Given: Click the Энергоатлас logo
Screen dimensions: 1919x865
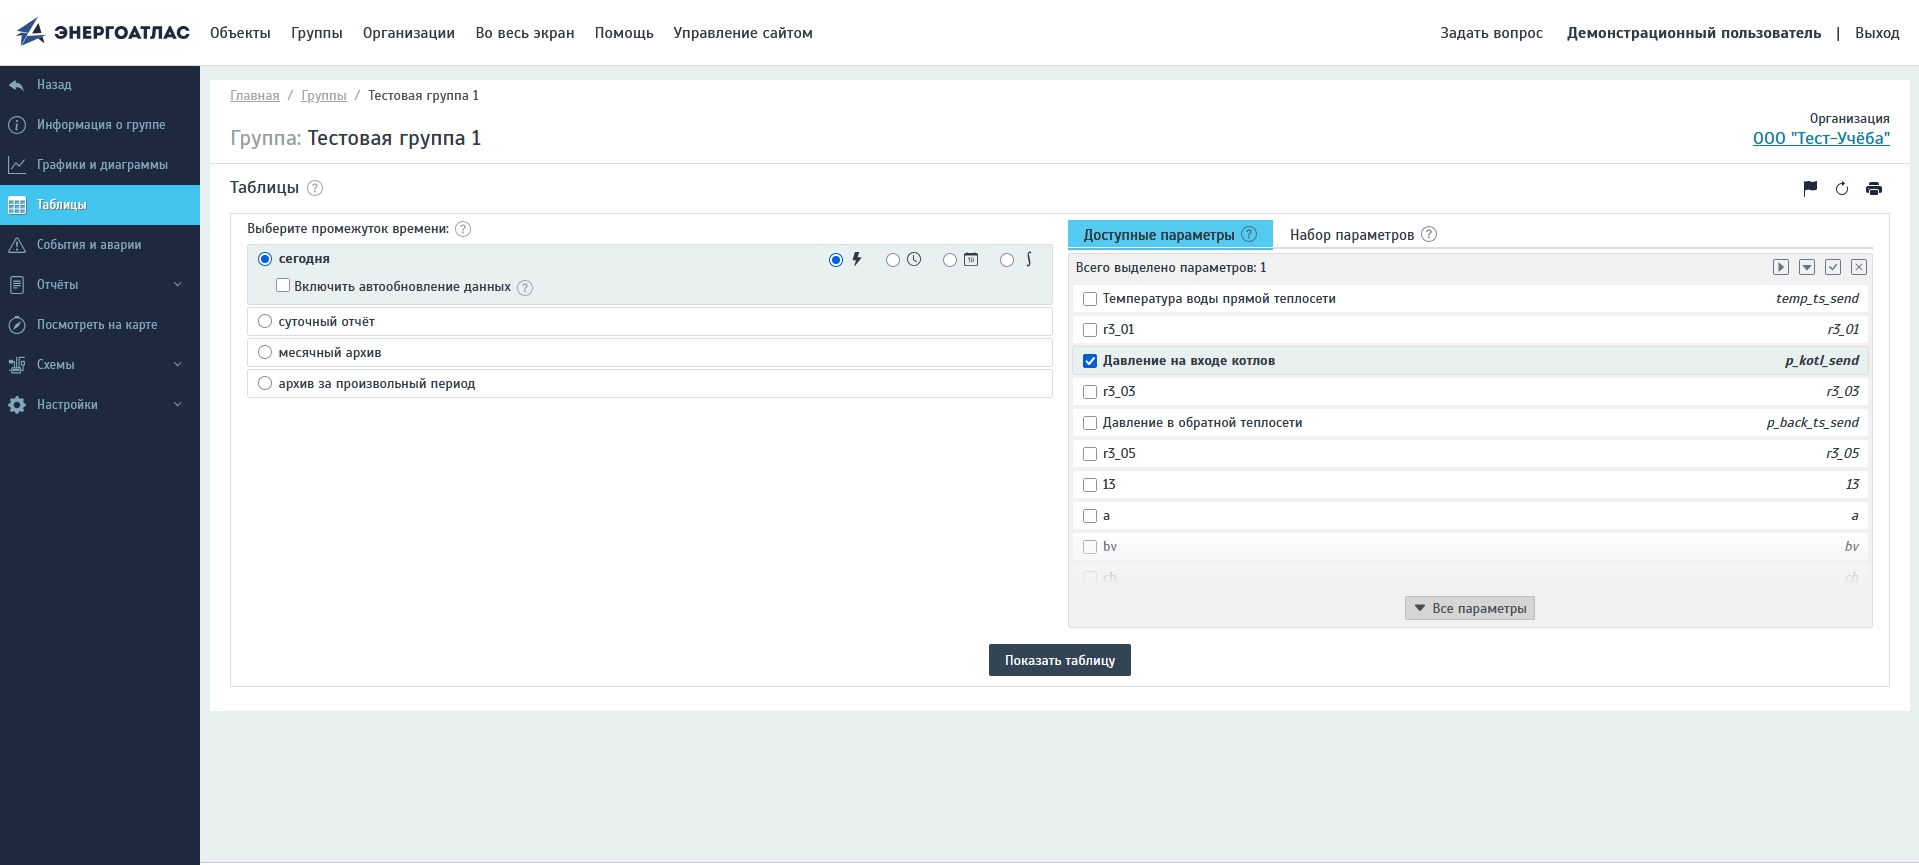Looking at the screenshot, I should pos(103,32).
